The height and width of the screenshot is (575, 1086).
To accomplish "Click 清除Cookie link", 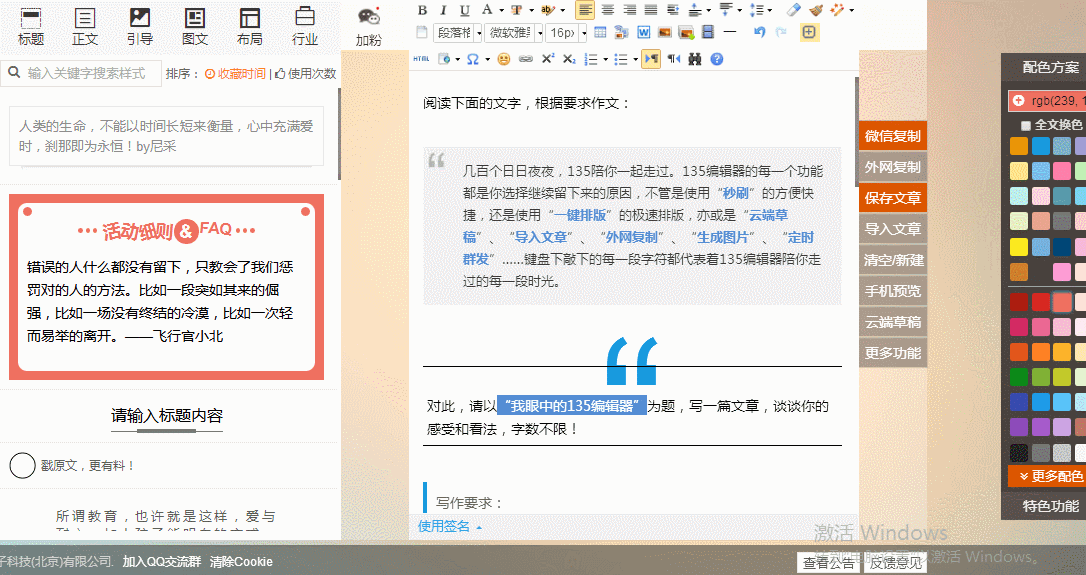I will click(241, 562).
